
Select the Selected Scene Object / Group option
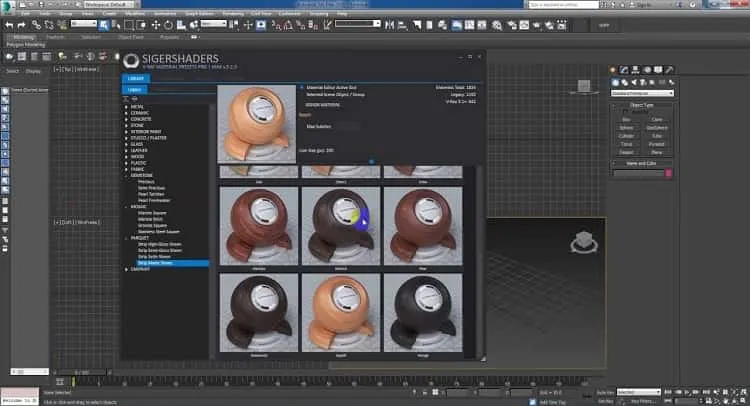335,94
